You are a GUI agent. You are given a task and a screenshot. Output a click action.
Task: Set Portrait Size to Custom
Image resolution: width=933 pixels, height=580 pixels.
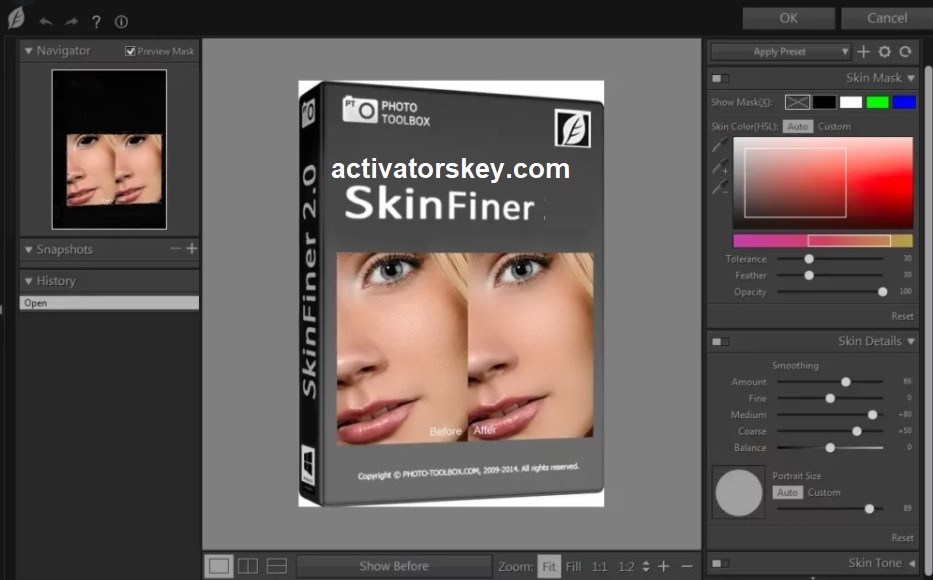(824, 493)
